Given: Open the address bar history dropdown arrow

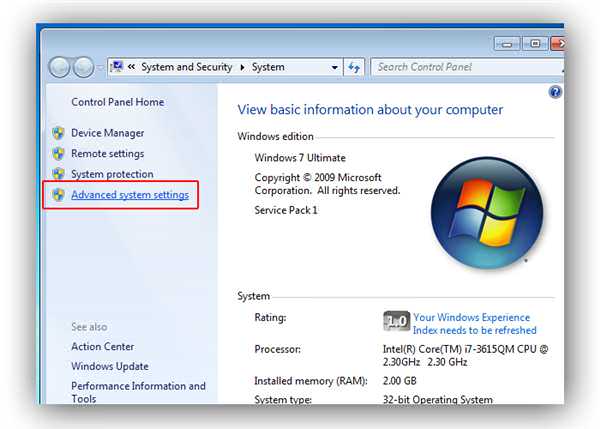Looking at the screenshot, I should coord(334,67).
